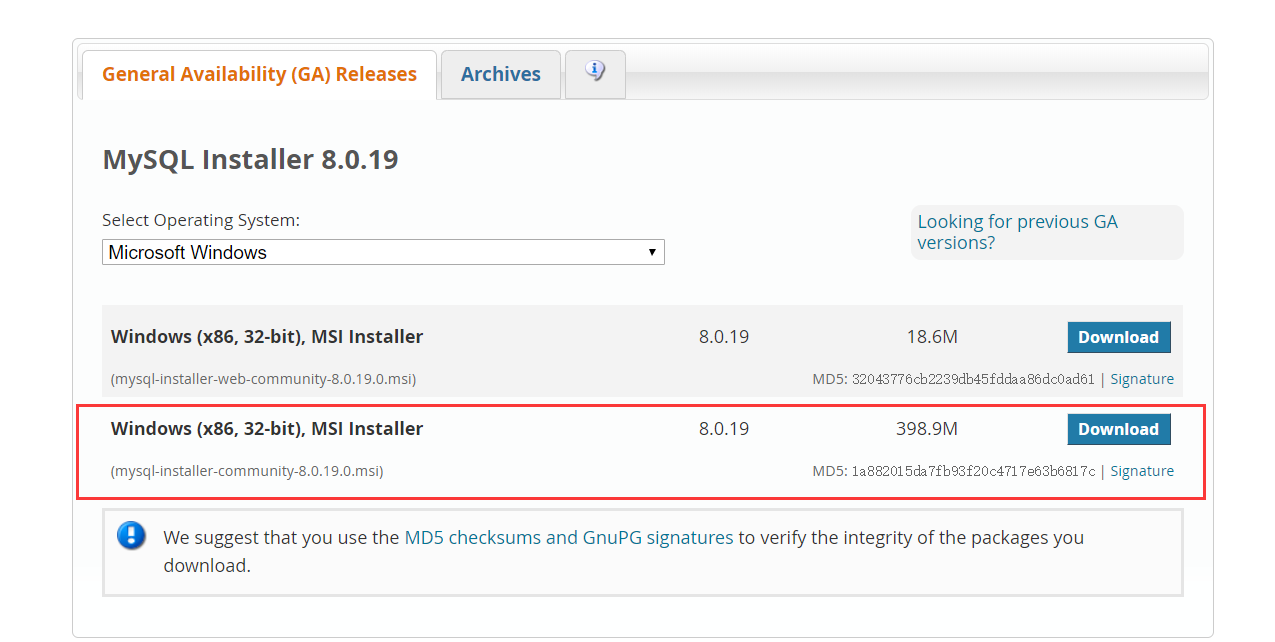
Task: Click the mysql-installer-web-community-8.0.19.0.msi filename
Action: tap(263, 379)
